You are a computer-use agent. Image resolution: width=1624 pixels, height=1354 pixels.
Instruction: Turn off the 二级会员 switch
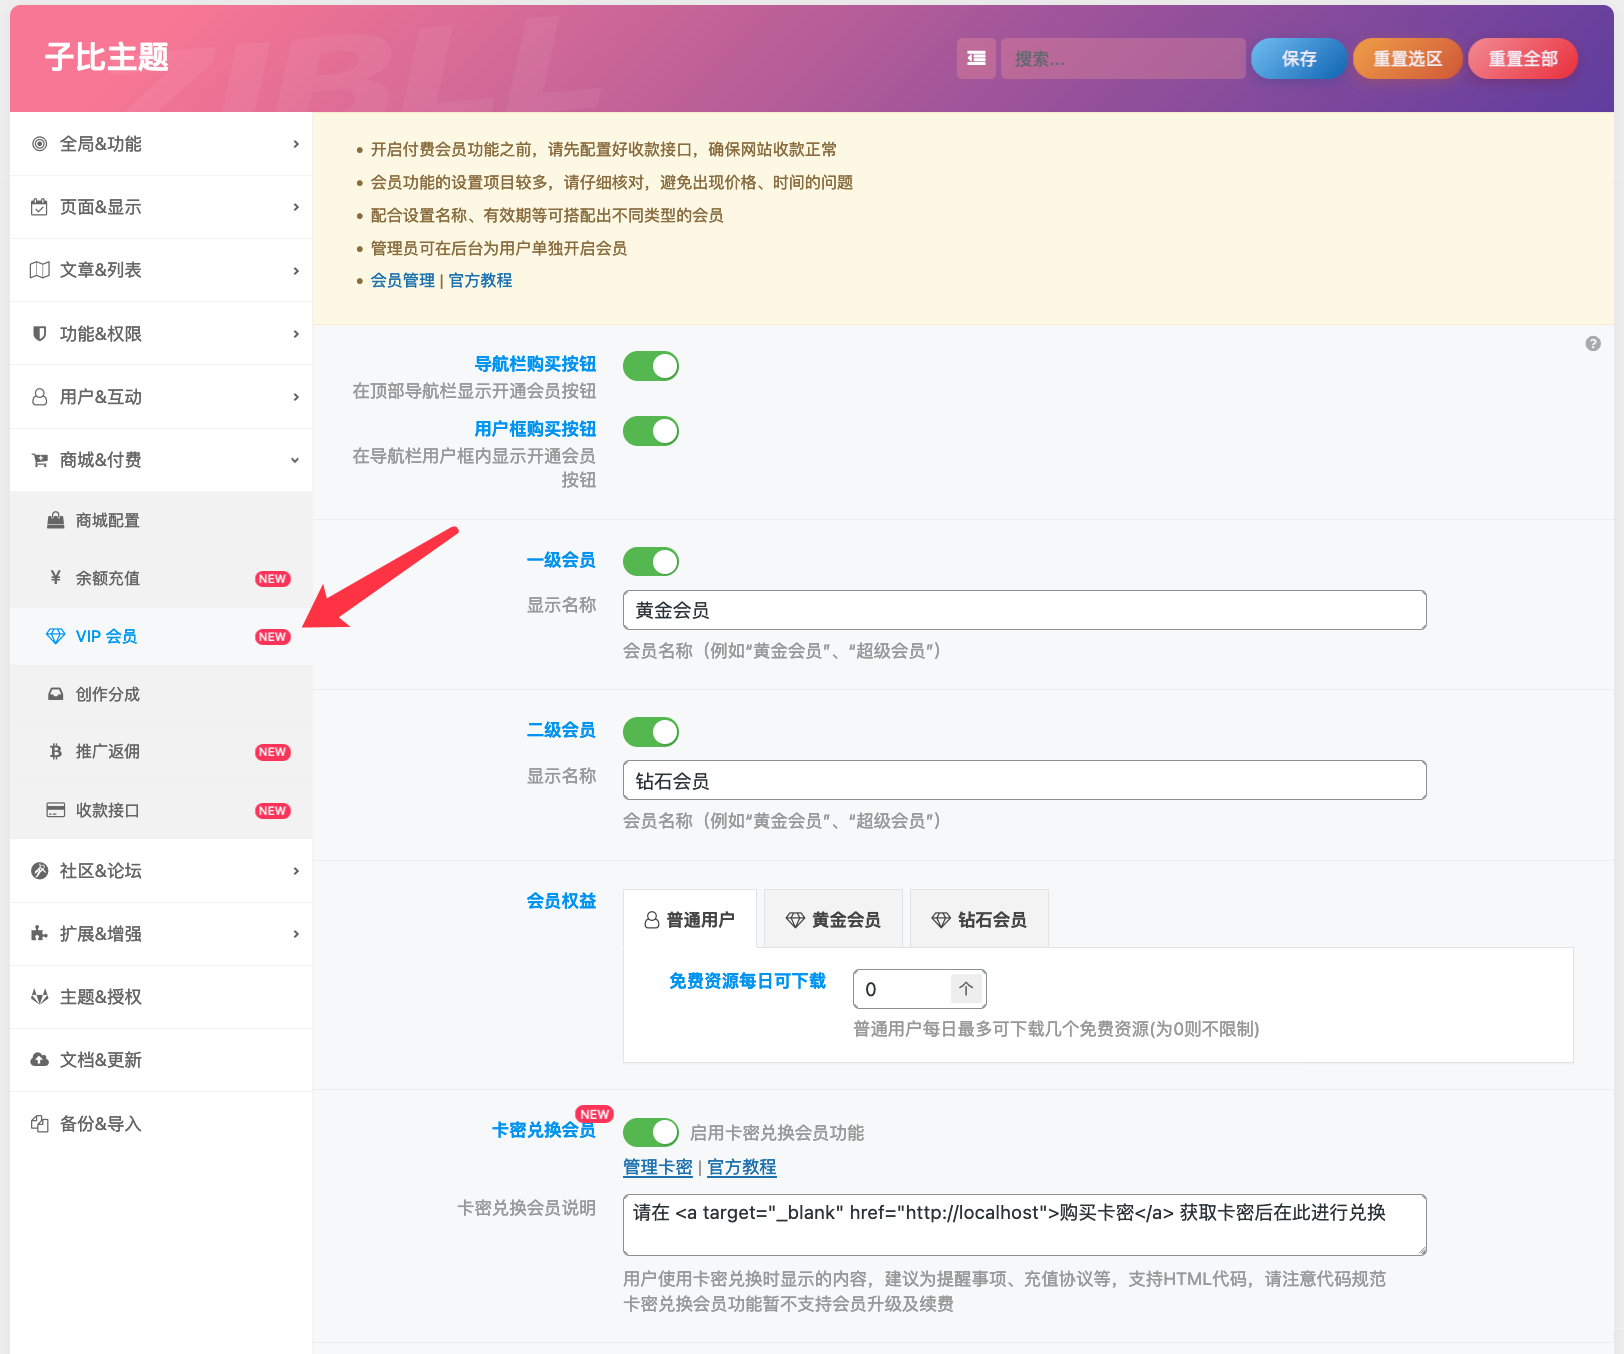tap(650, 731)
